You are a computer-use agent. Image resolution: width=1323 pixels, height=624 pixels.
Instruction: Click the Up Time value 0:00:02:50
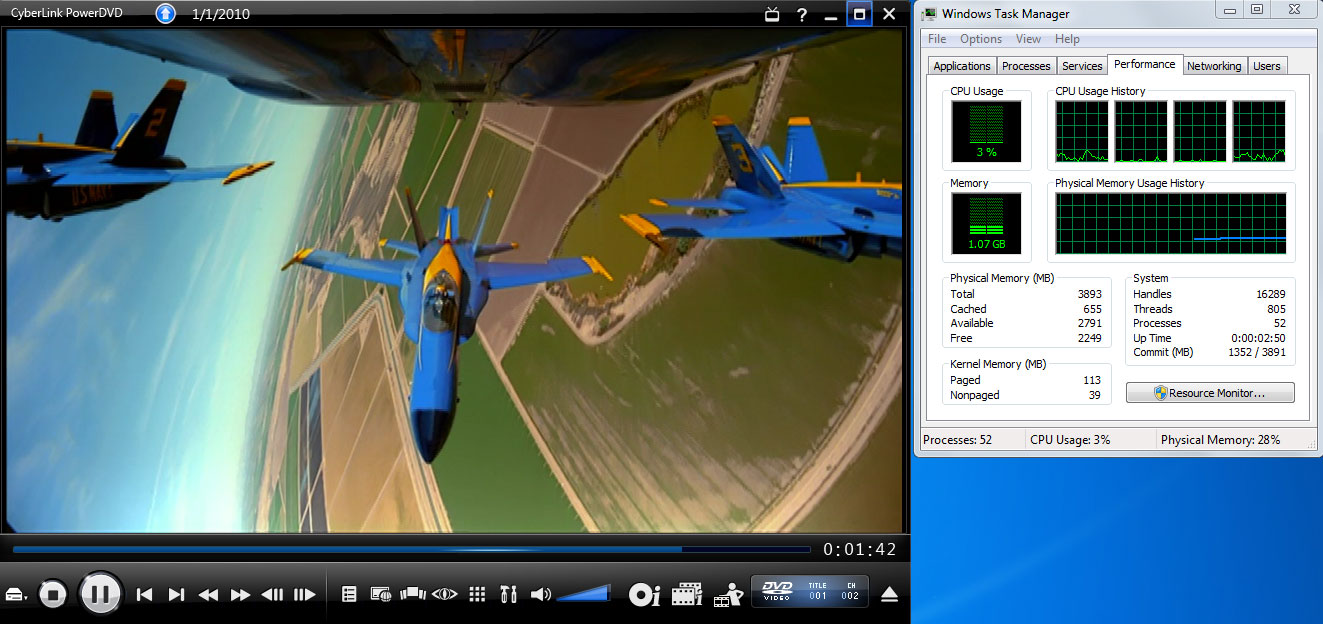(1258, 338)
